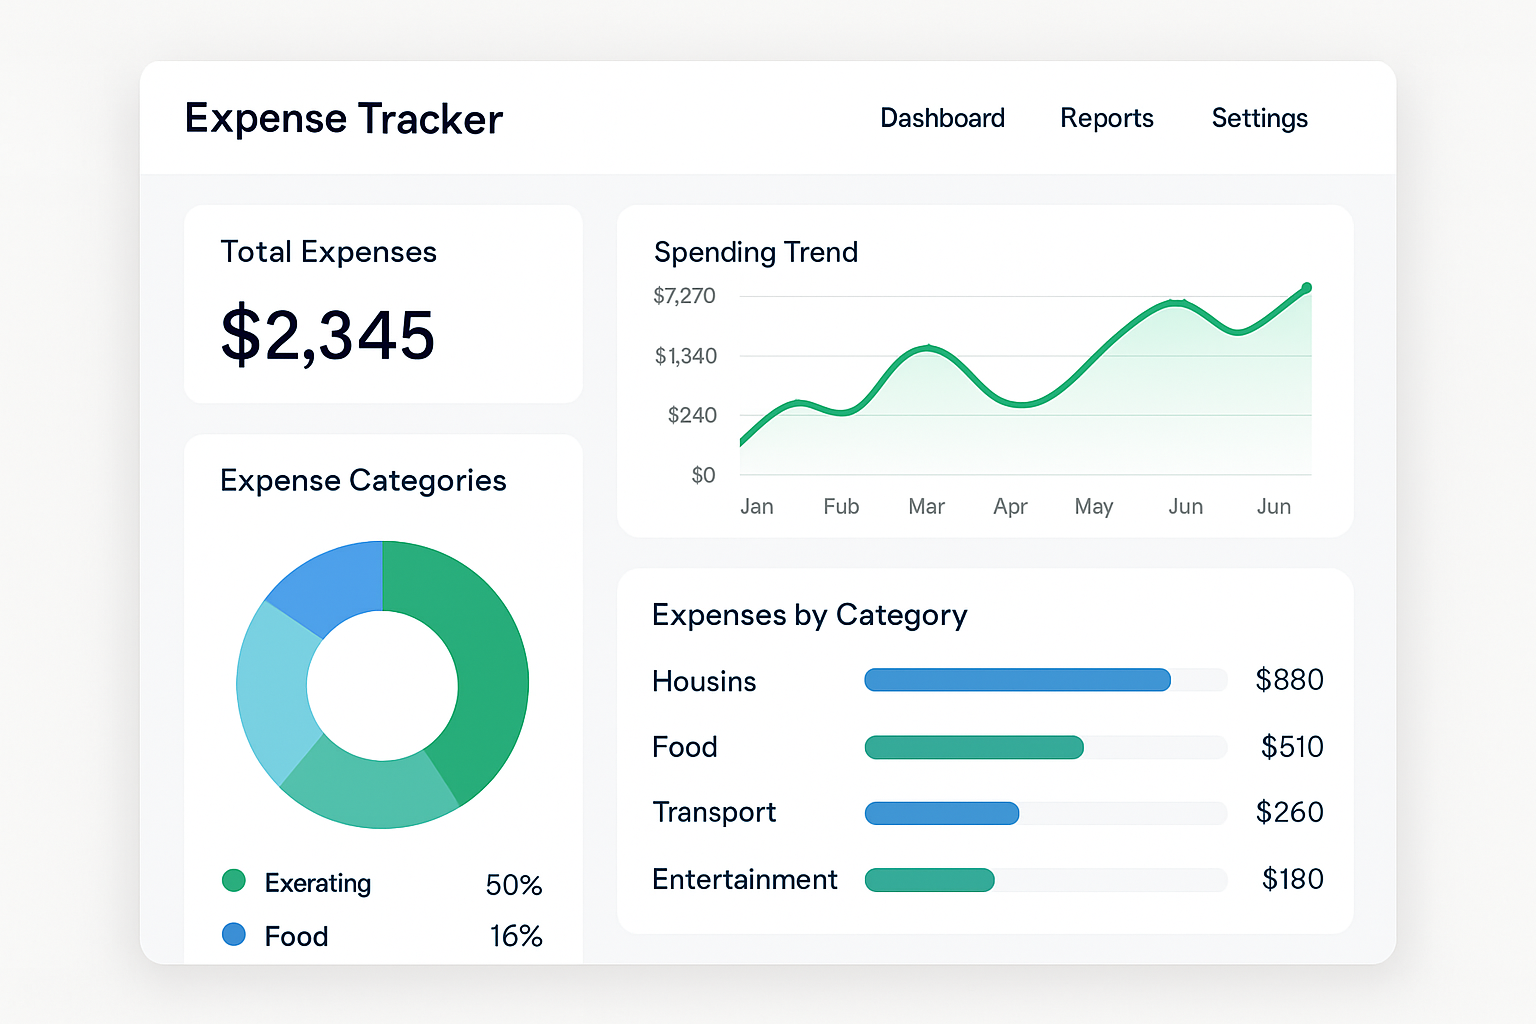
Task: Select the Mar label on chart axis
Action: click(x=926, y=507)
